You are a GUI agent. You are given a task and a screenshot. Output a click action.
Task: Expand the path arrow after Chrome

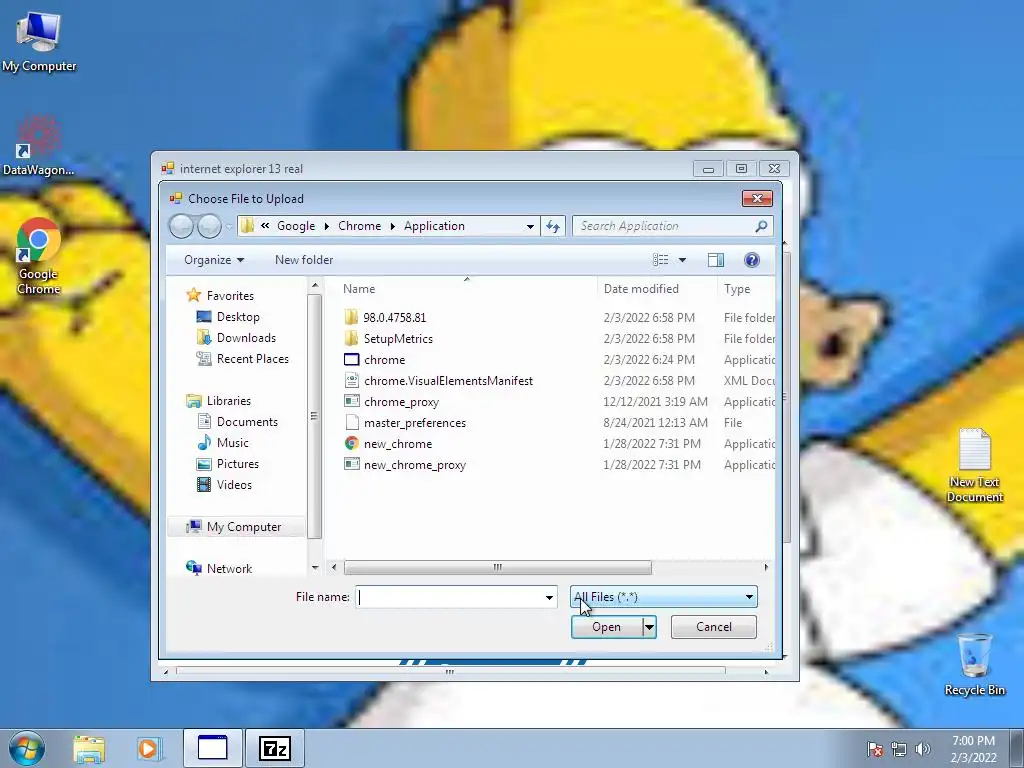392,226
